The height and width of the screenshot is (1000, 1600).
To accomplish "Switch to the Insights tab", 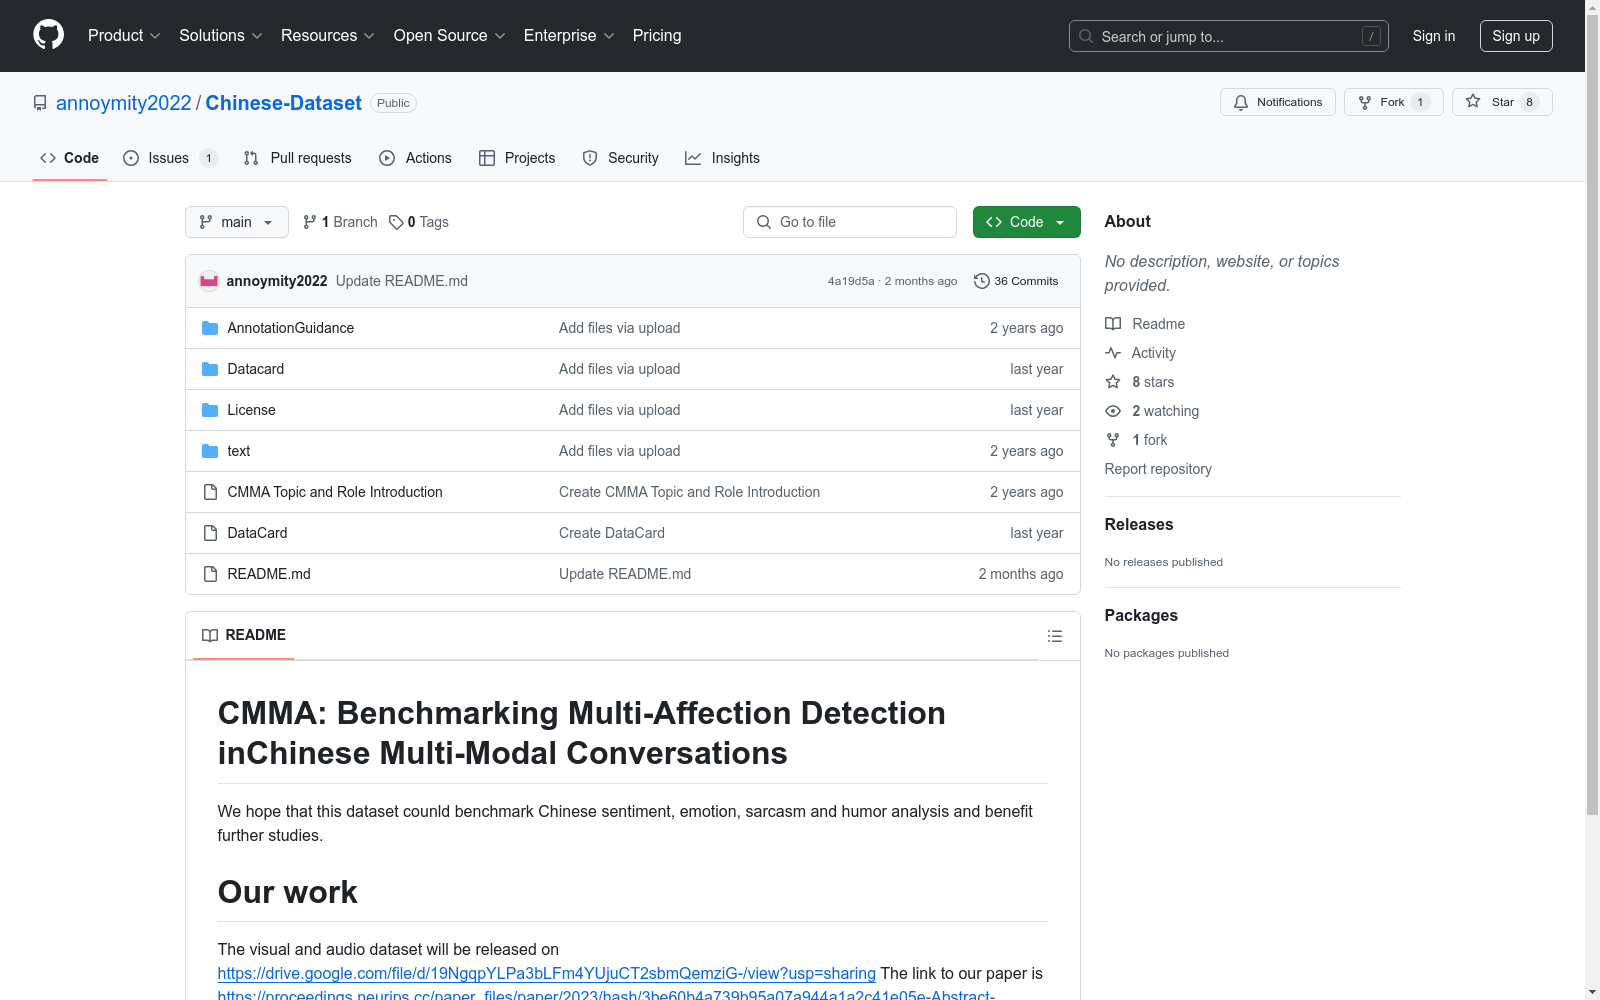I will click(x=723, y=158).
